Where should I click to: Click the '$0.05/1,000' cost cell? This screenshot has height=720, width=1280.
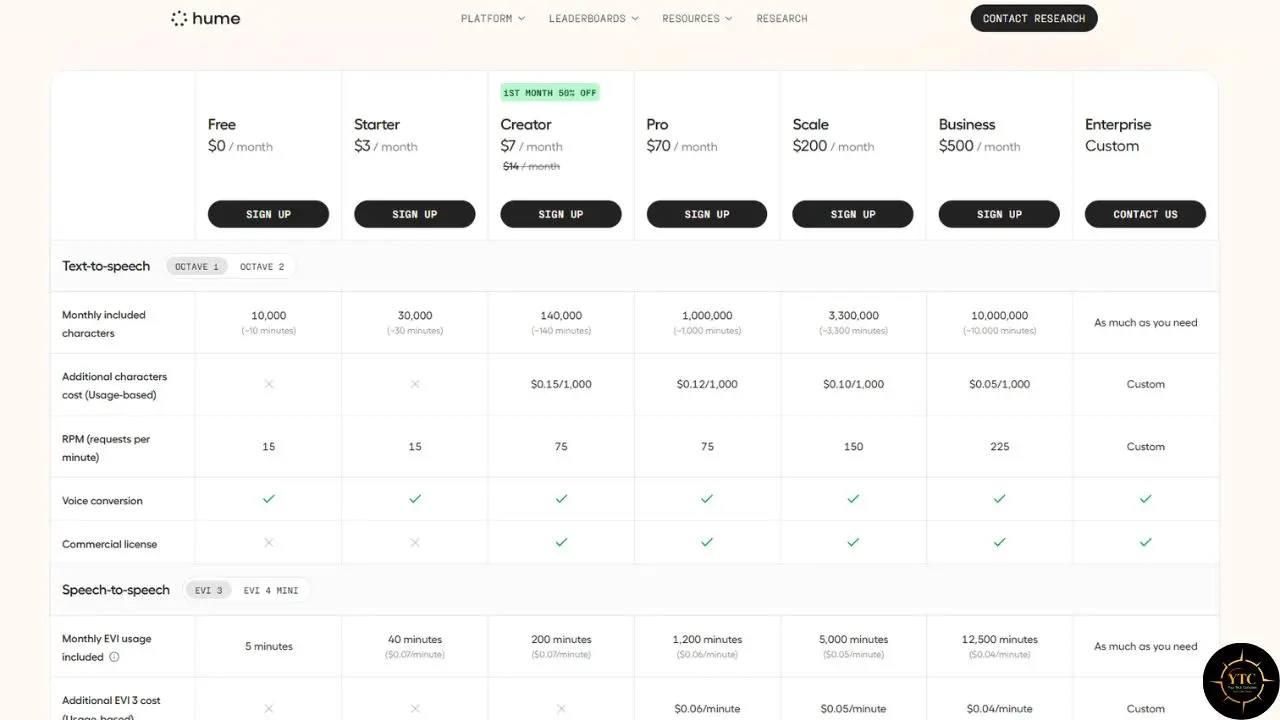pos(999,384)
